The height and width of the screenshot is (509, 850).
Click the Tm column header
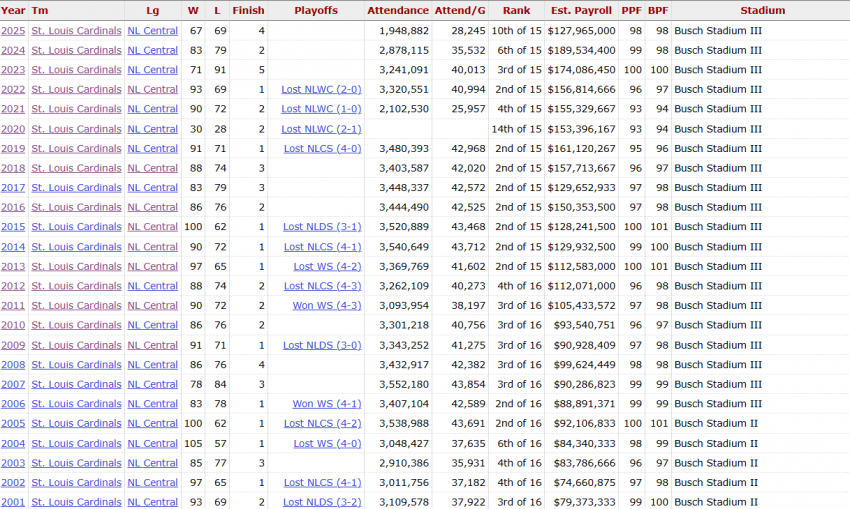[40, 10]
